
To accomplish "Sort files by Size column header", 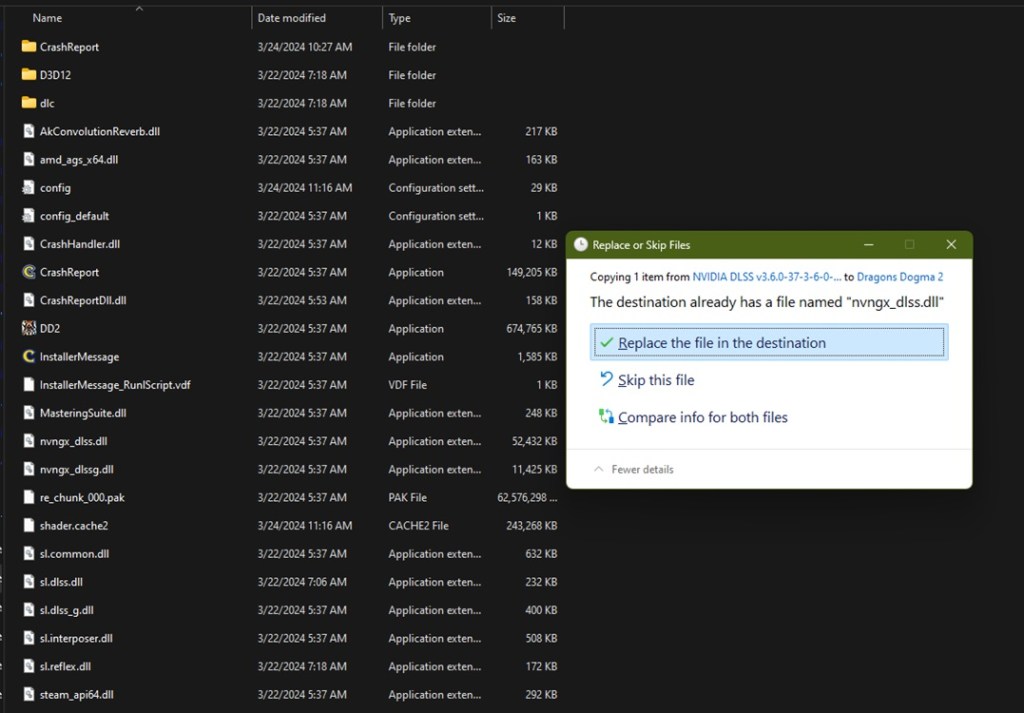I will tap(507, 18).
